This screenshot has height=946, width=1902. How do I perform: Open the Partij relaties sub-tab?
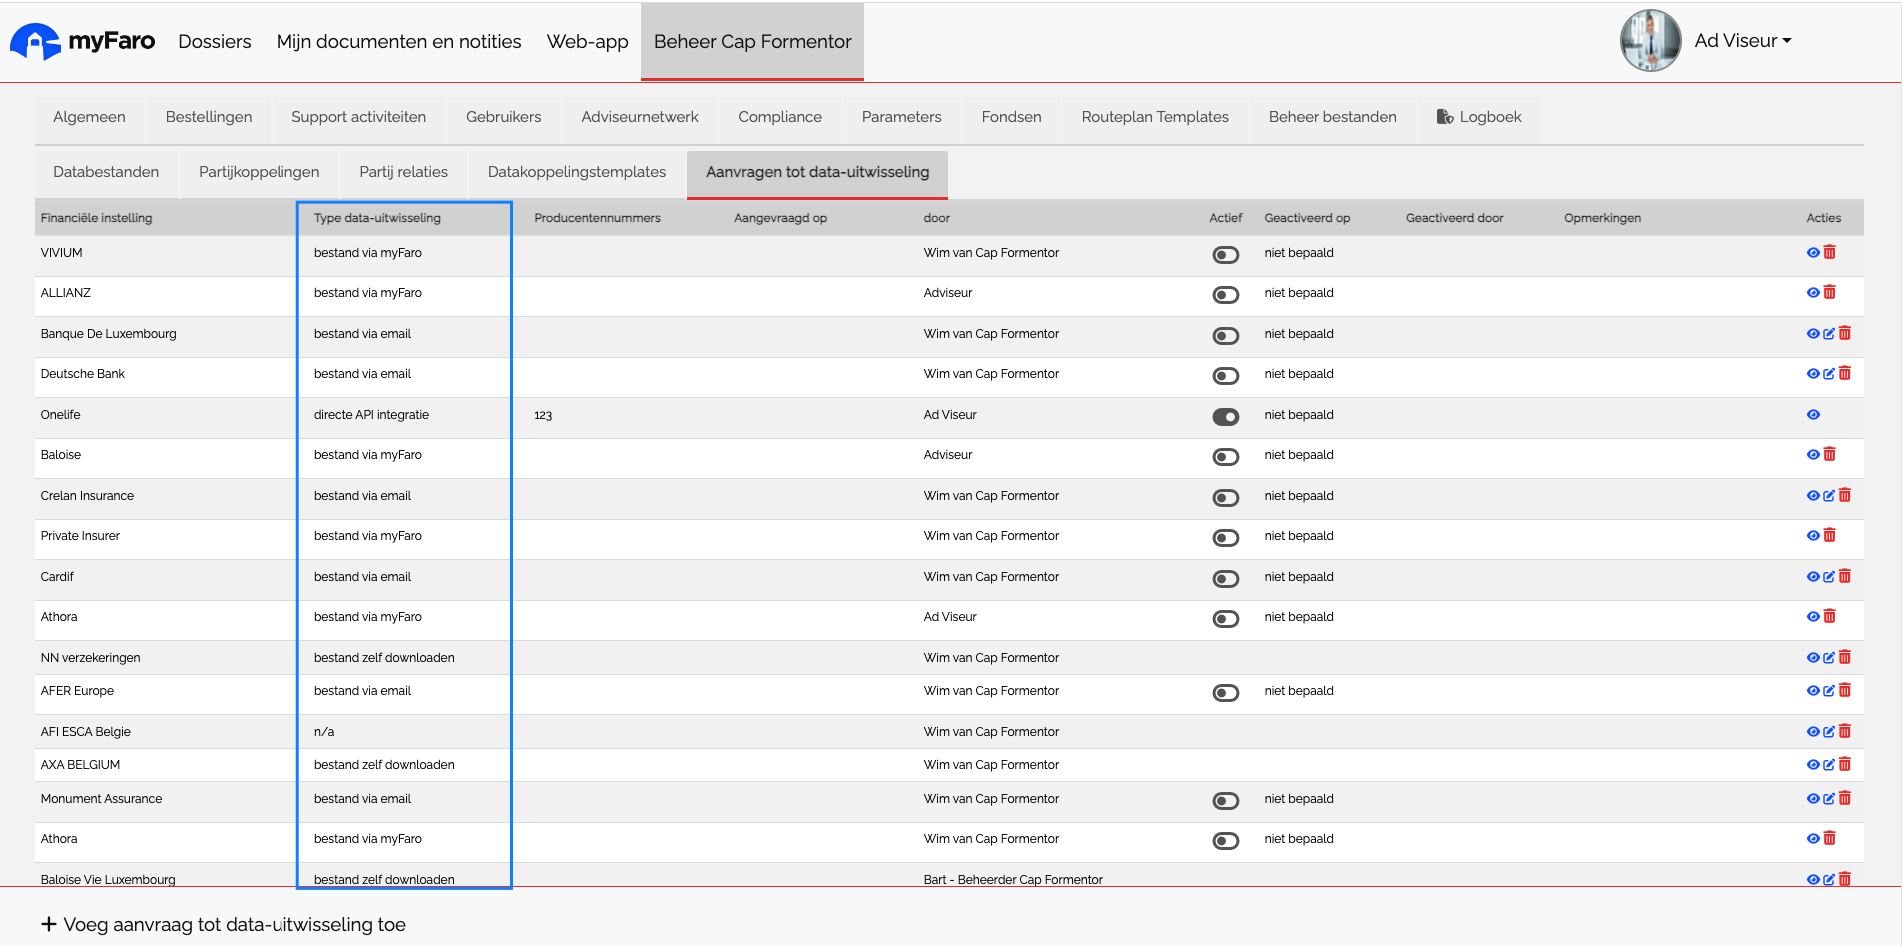(x=403, y=172)
